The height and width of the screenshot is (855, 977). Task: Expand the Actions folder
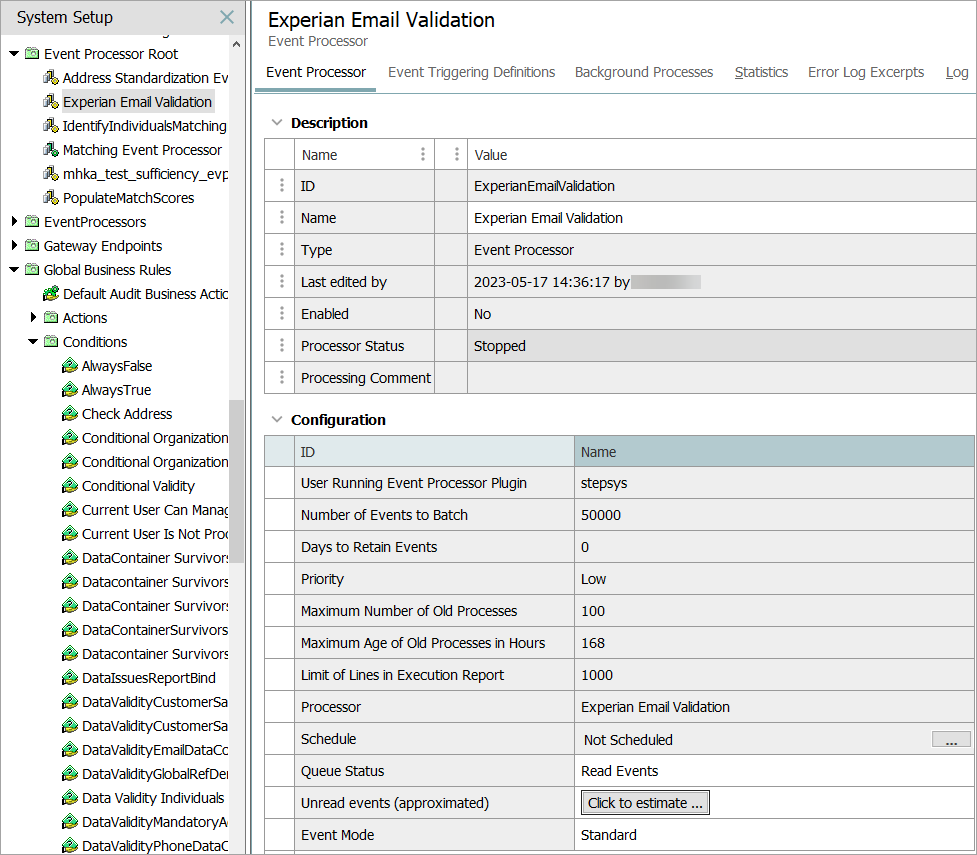pos(33,318)
